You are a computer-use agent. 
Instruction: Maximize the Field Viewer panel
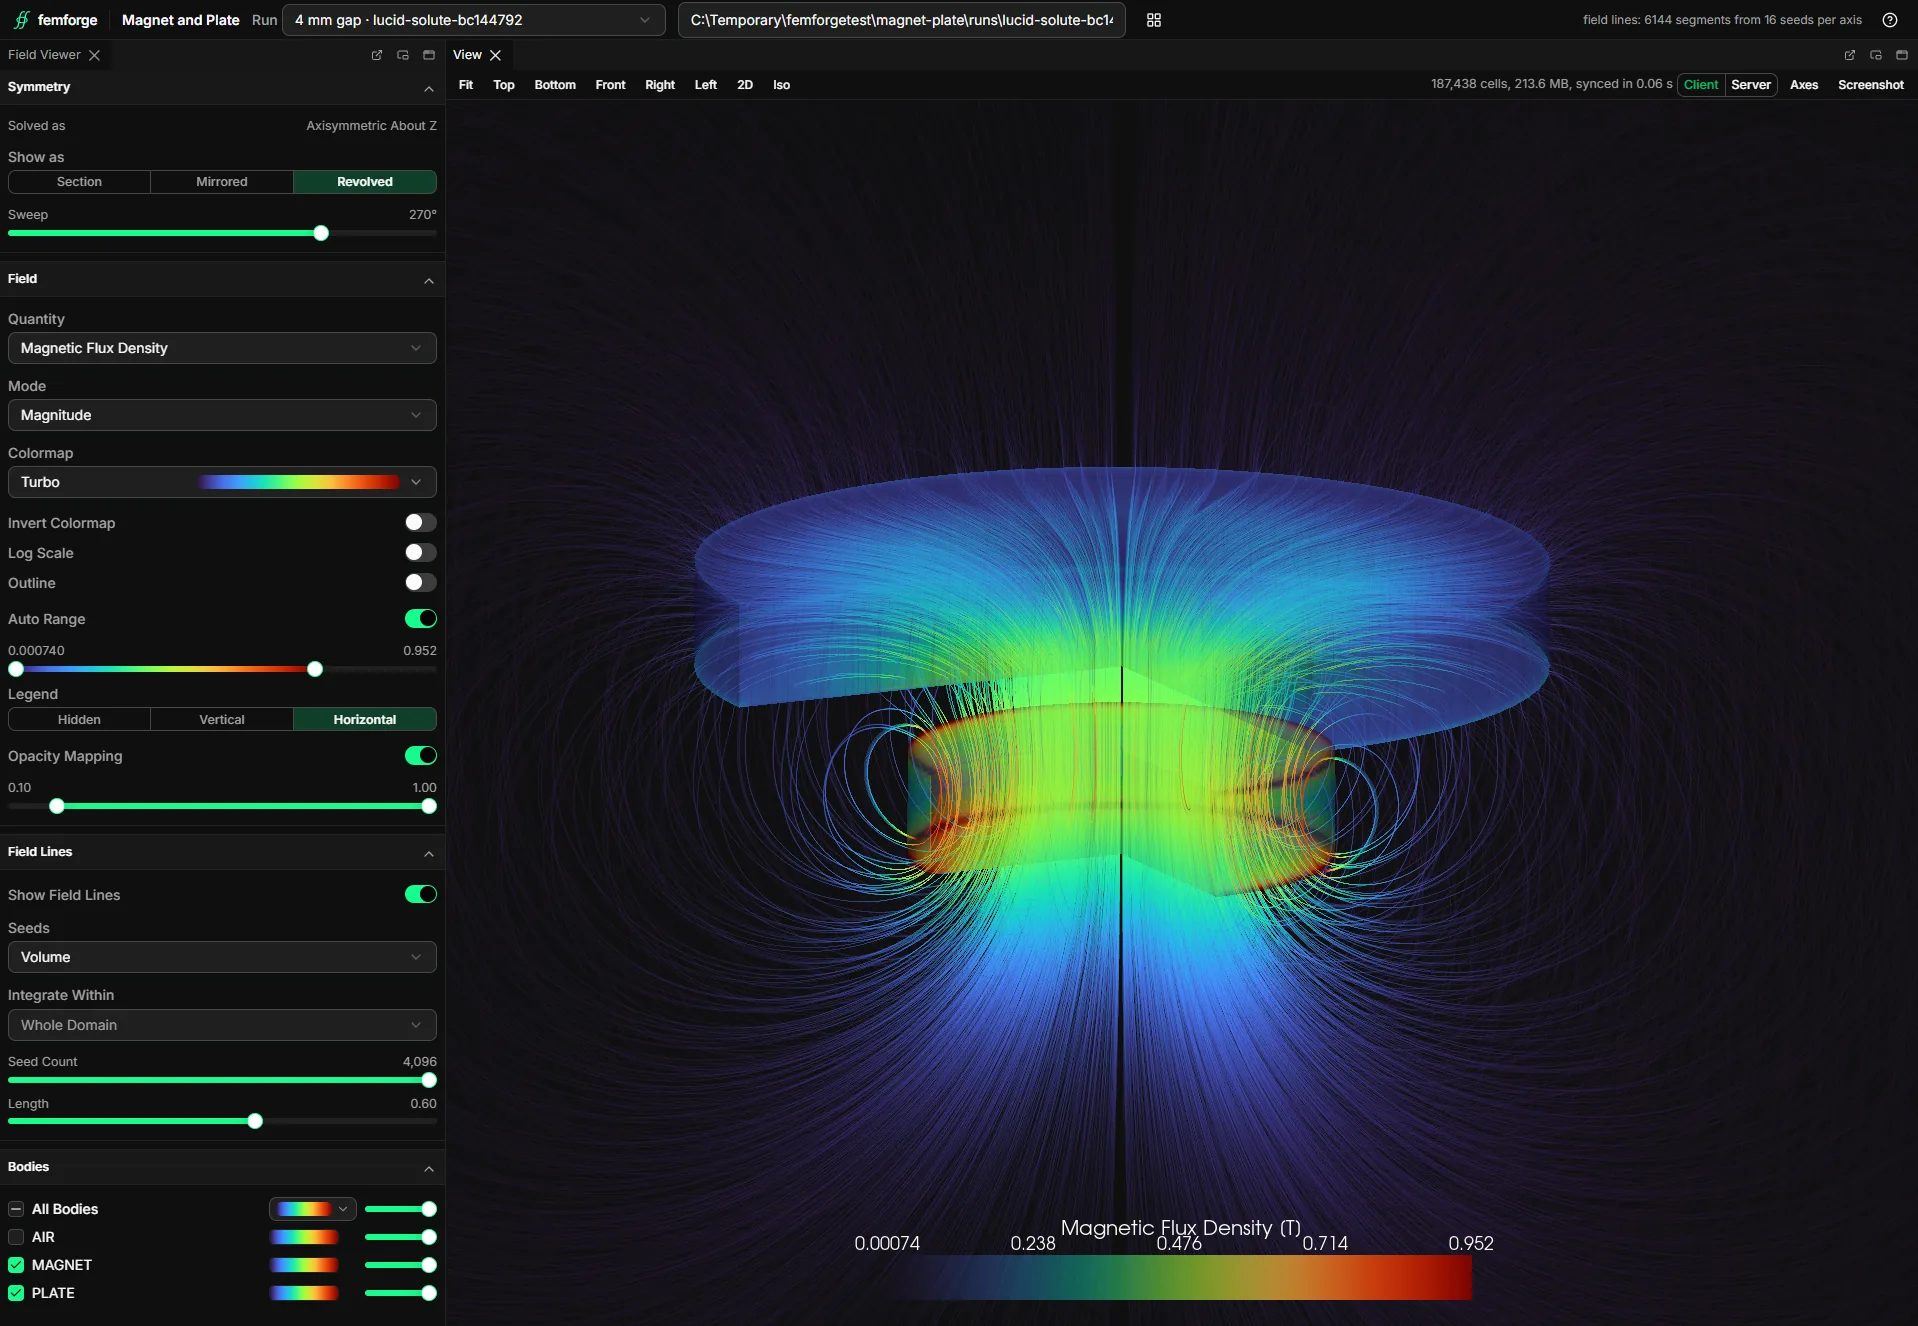click(429, 55)
